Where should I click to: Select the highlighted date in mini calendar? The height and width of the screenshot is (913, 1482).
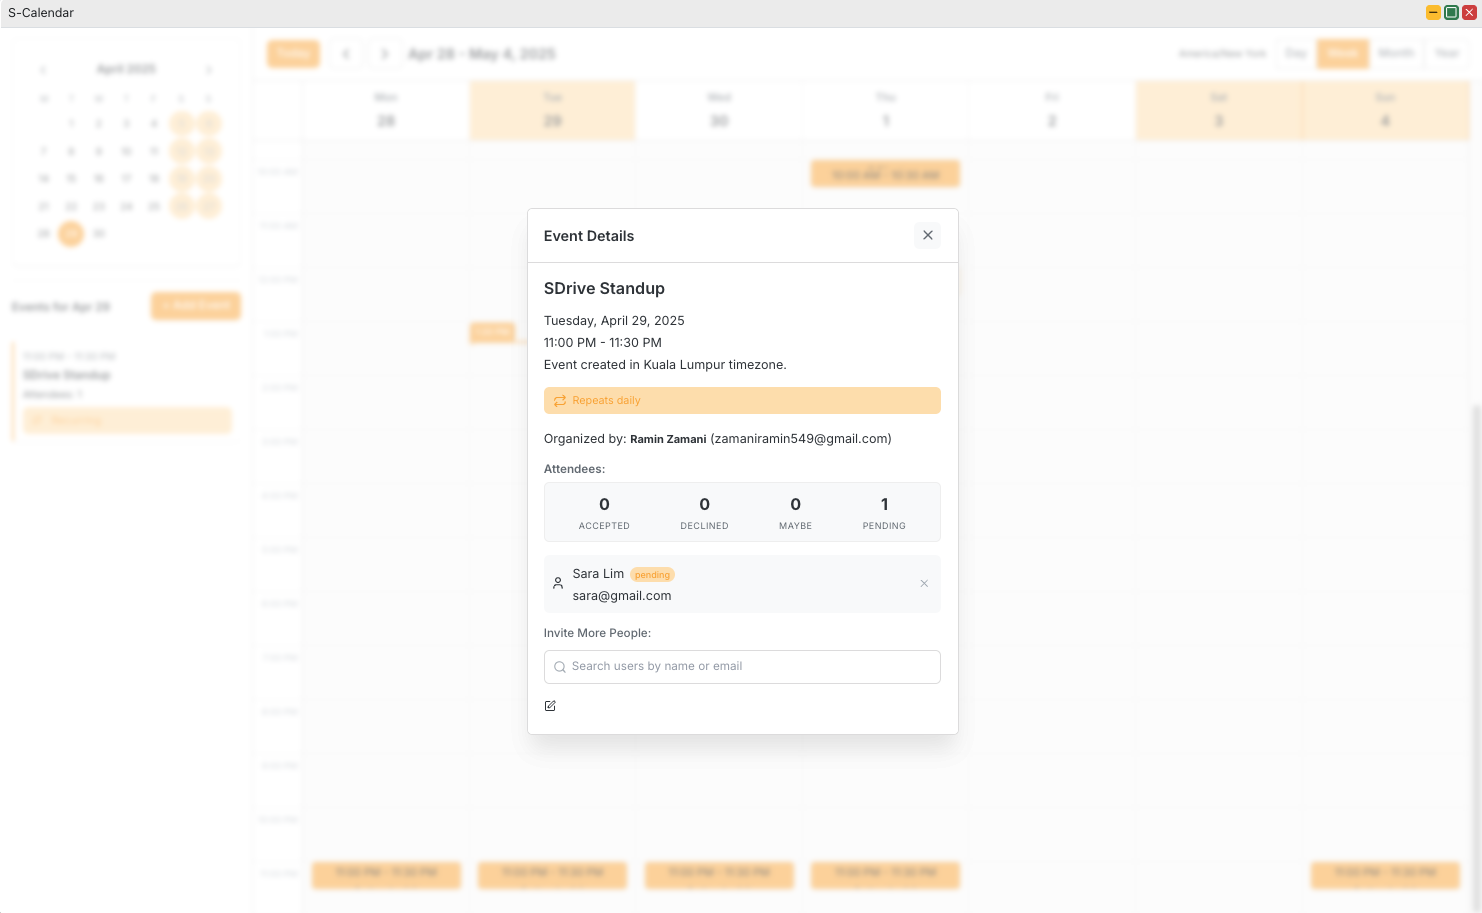71,234
